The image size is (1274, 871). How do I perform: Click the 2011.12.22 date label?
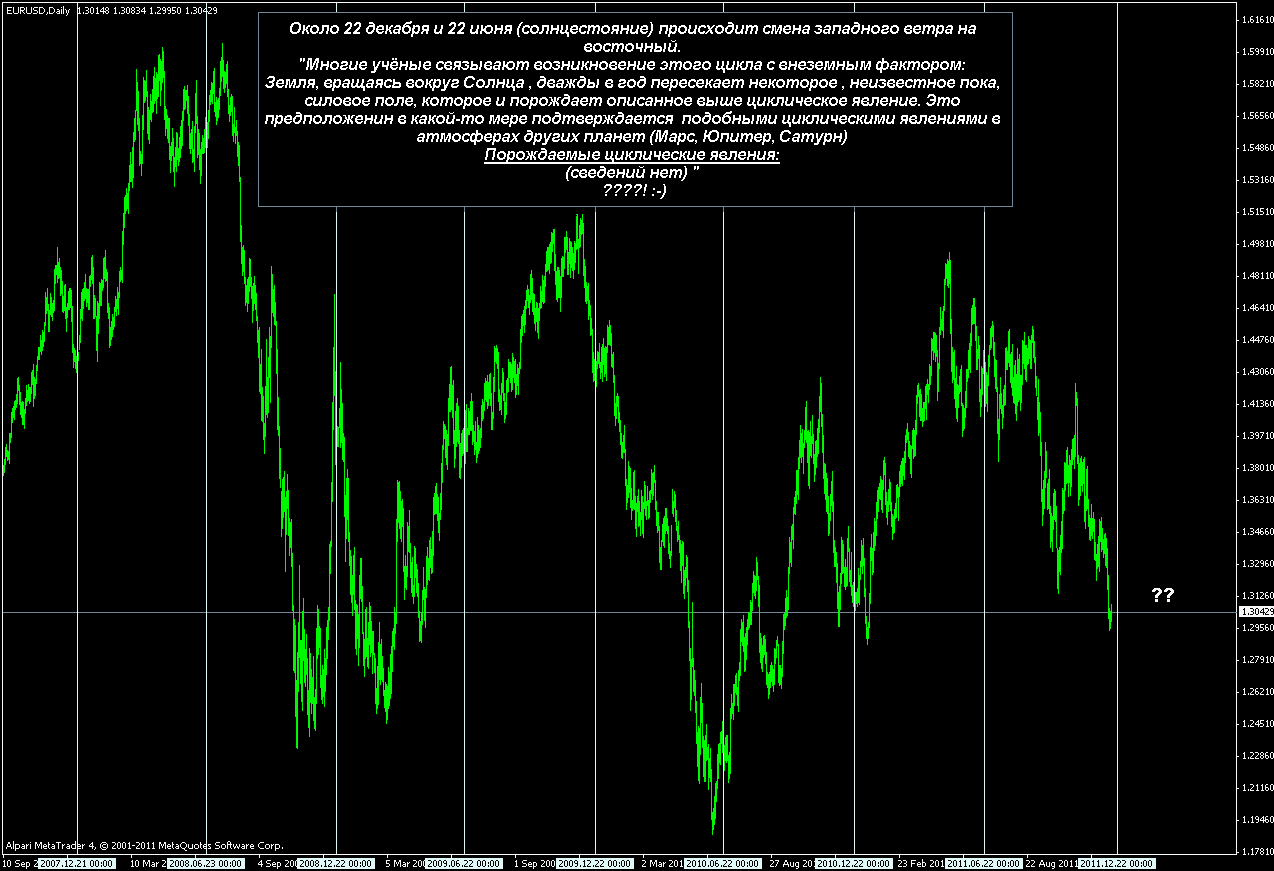click(x=1116, y=863)
